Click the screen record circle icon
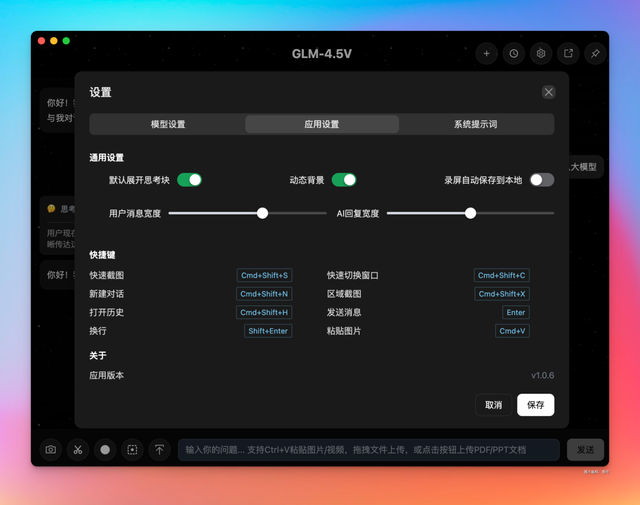 click(105, 449)
